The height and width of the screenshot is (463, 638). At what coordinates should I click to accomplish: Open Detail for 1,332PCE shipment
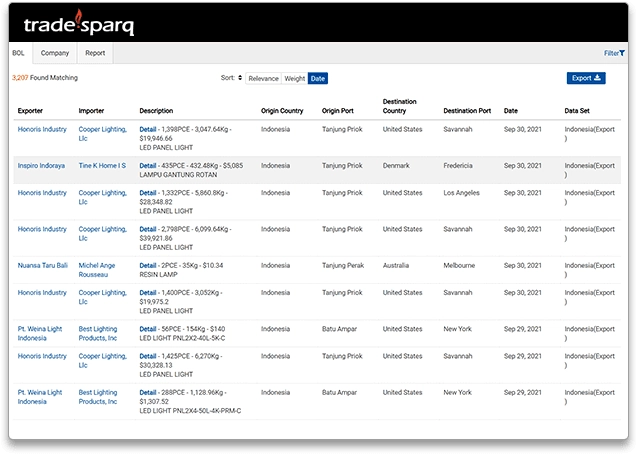click(148, 193)
